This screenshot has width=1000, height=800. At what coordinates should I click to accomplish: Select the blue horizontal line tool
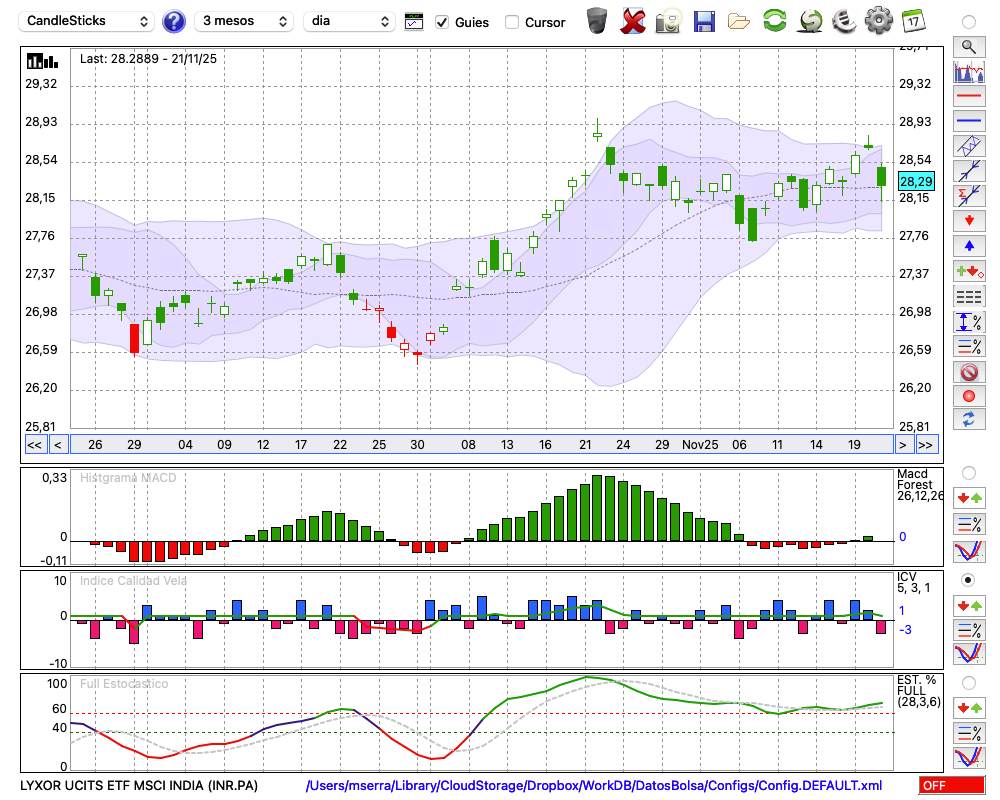pos(968,121)
